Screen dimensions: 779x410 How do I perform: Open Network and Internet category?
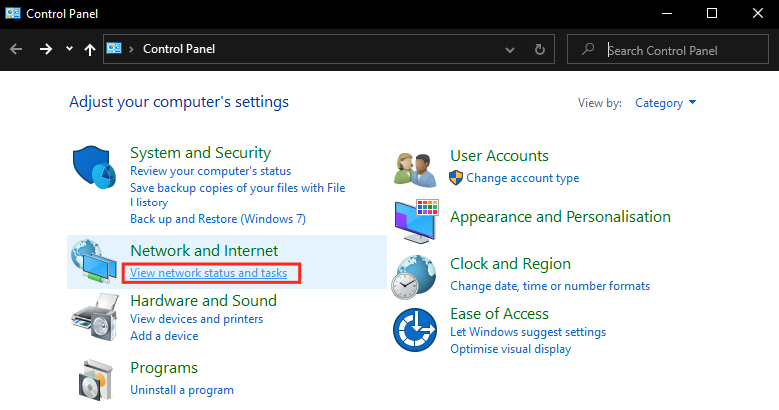(204, 250)
